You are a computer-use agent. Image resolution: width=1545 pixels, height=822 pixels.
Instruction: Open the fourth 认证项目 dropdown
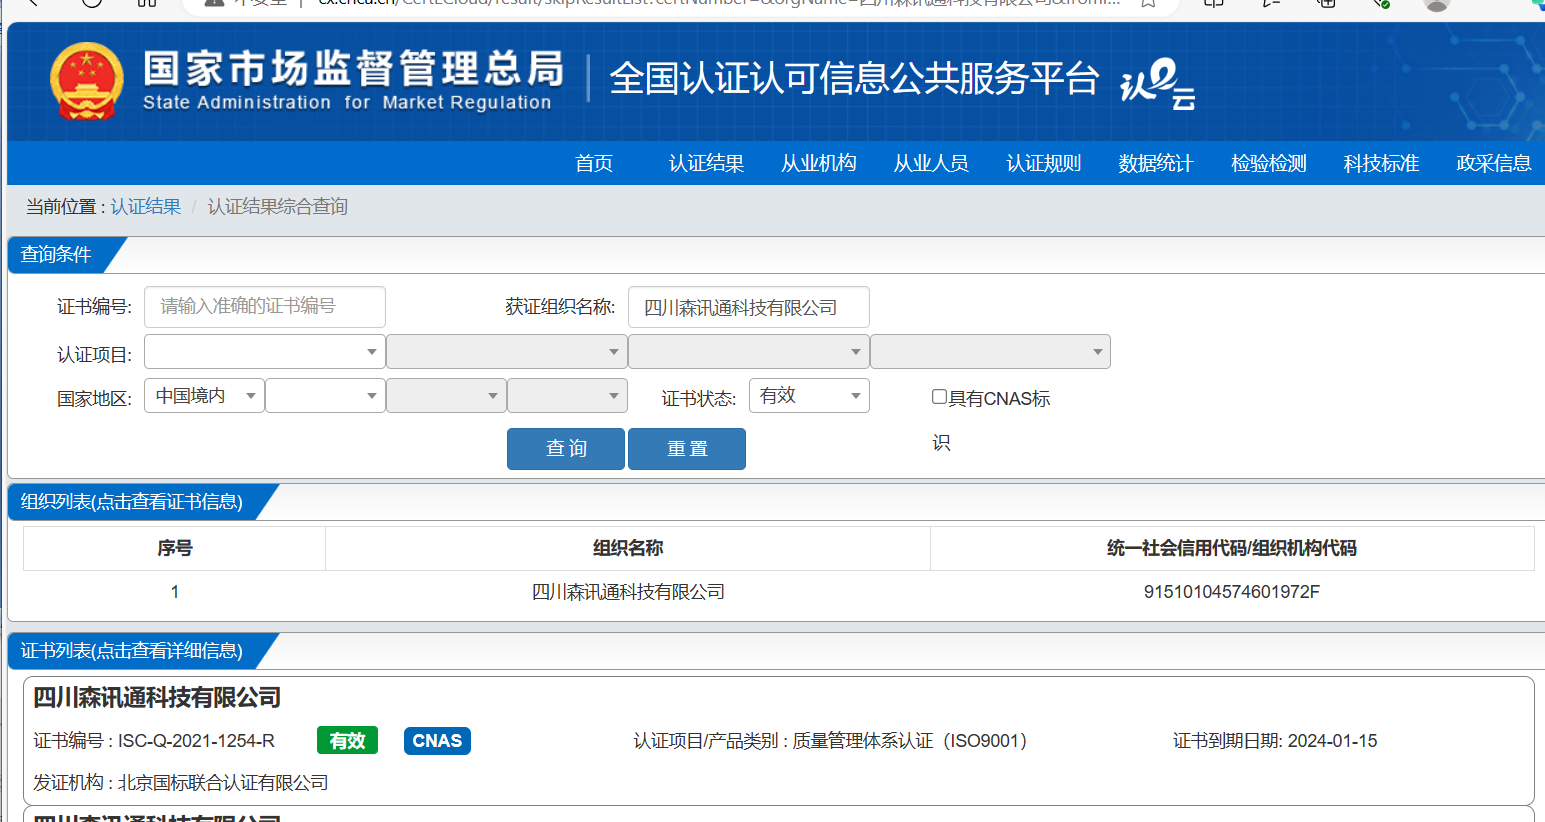pos(991,352)
